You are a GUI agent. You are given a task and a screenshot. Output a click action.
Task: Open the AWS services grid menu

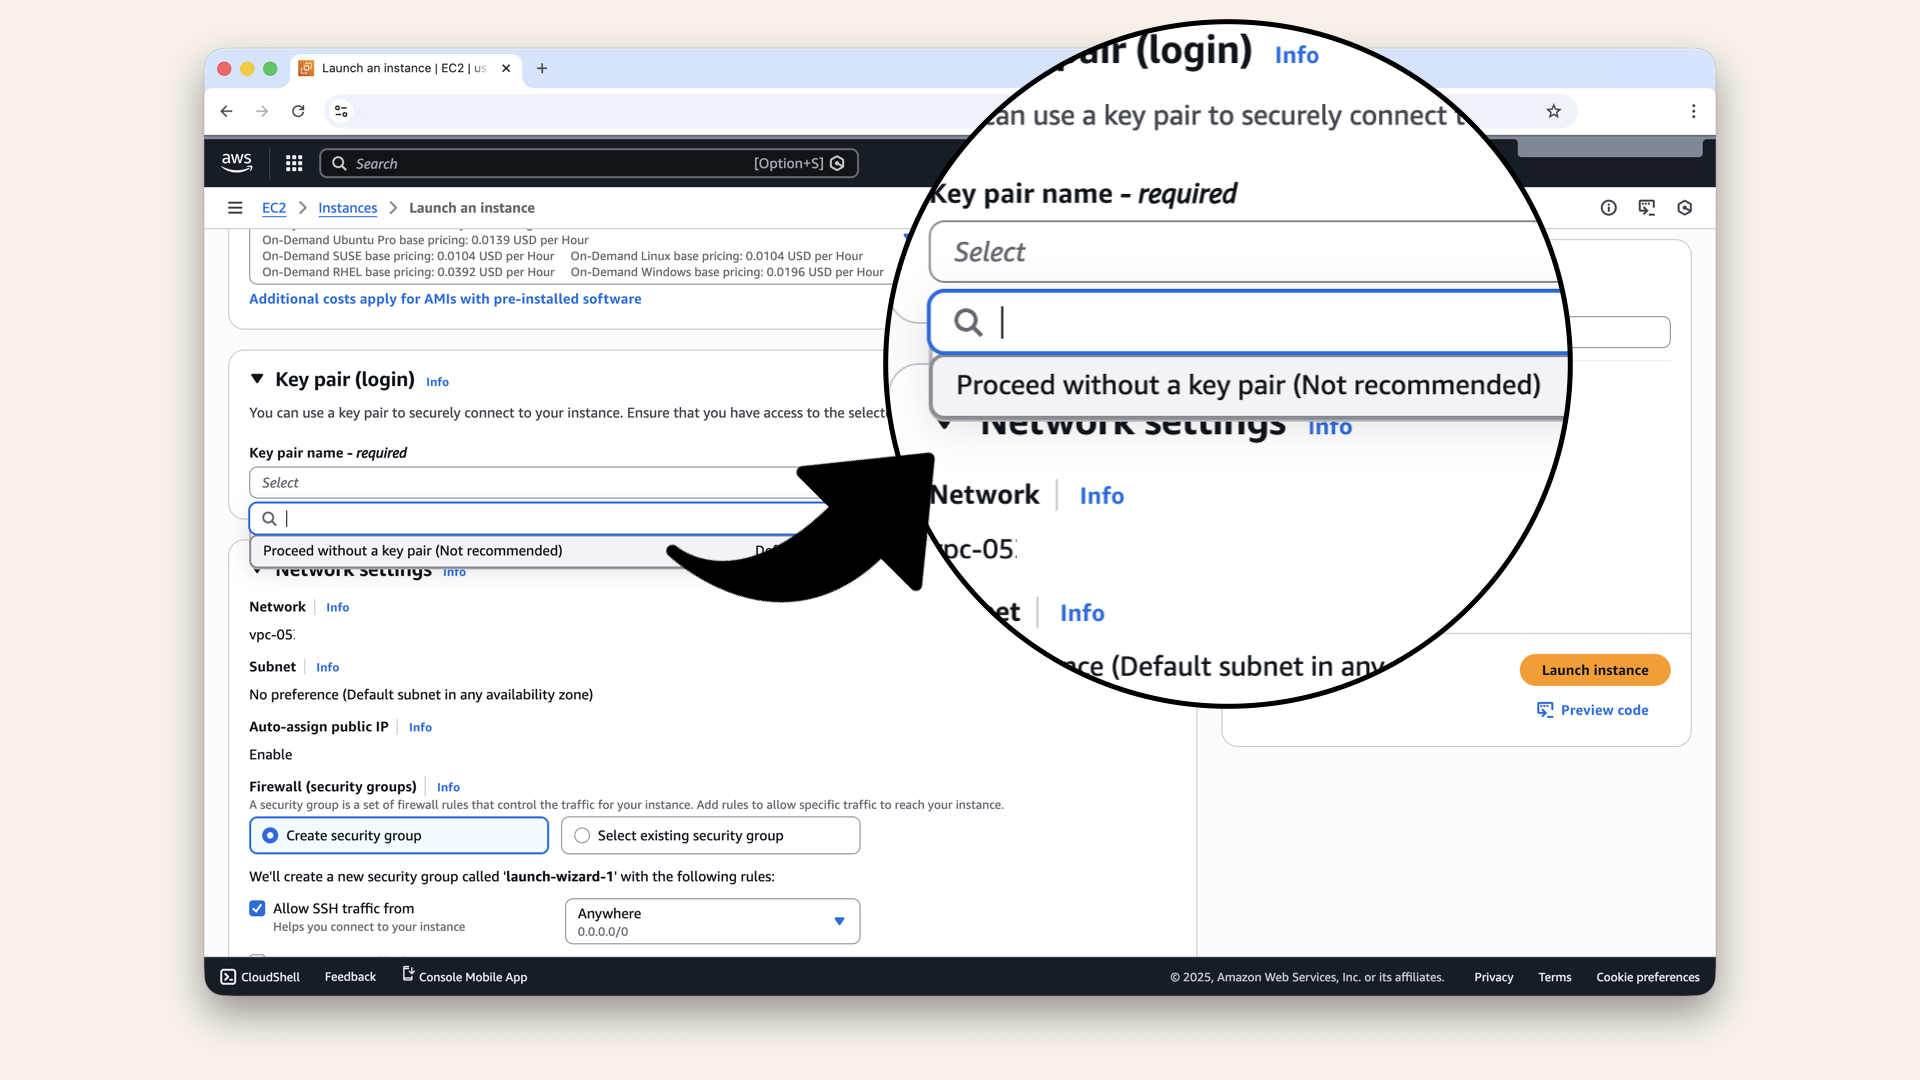(293, 163)
